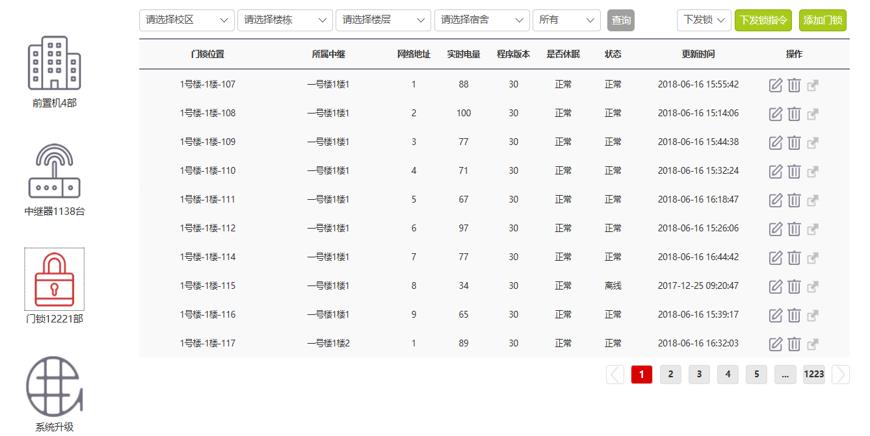
Task: Jump to last page 1223
Action: (x=814, y=374)
